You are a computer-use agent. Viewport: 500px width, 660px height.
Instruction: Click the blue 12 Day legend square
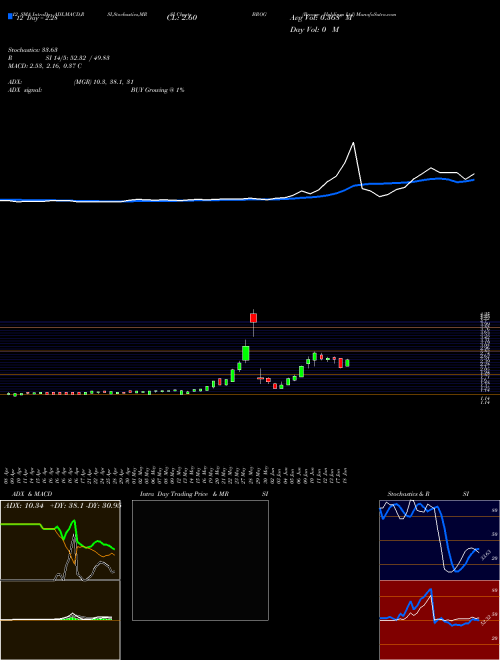tap(10, 17)
